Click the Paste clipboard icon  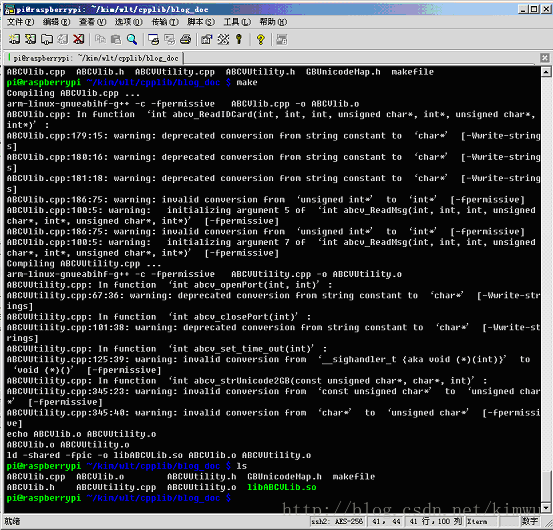click(116, 39)
